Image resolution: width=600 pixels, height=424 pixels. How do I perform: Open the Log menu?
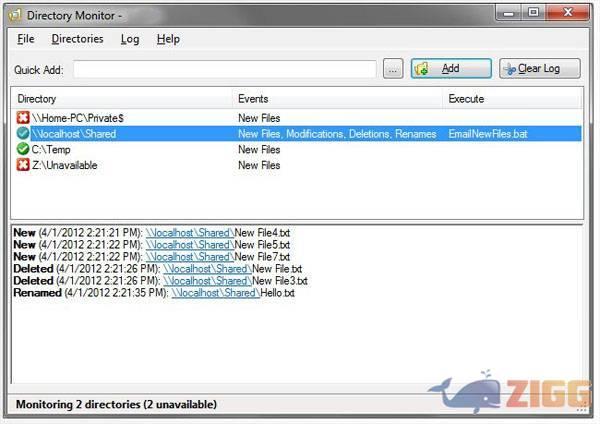click(x=130, y=39)
